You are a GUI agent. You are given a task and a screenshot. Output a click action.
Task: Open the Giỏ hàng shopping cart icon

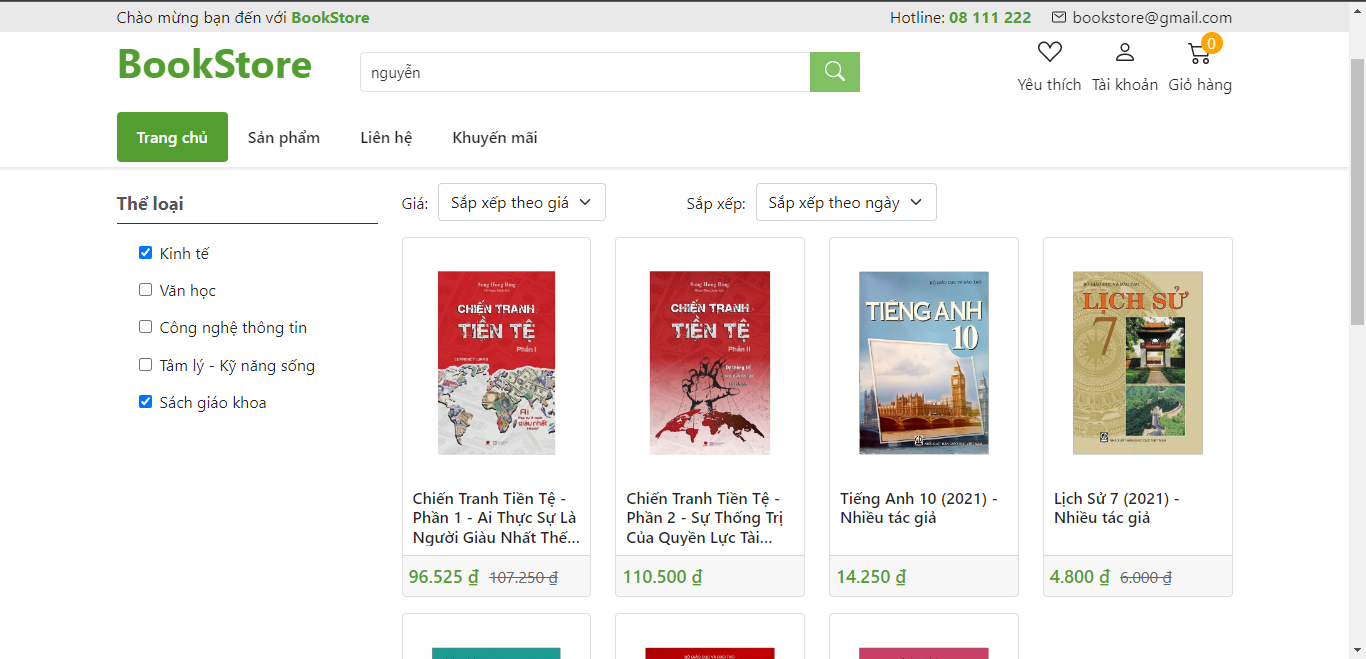(x=1197, y=54)
